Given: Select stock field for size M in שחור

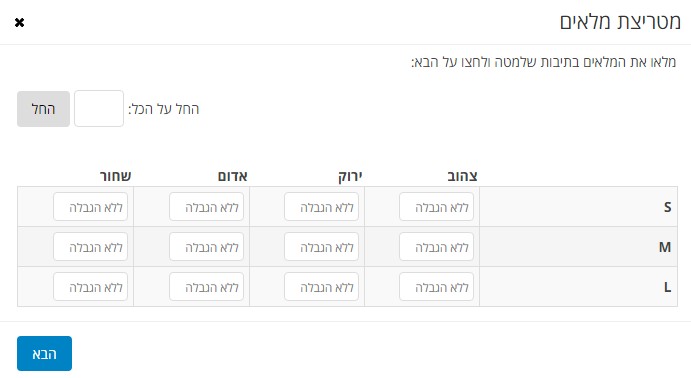Looking at the screenshot, I should pyautogui.click(x=90, y=247).
